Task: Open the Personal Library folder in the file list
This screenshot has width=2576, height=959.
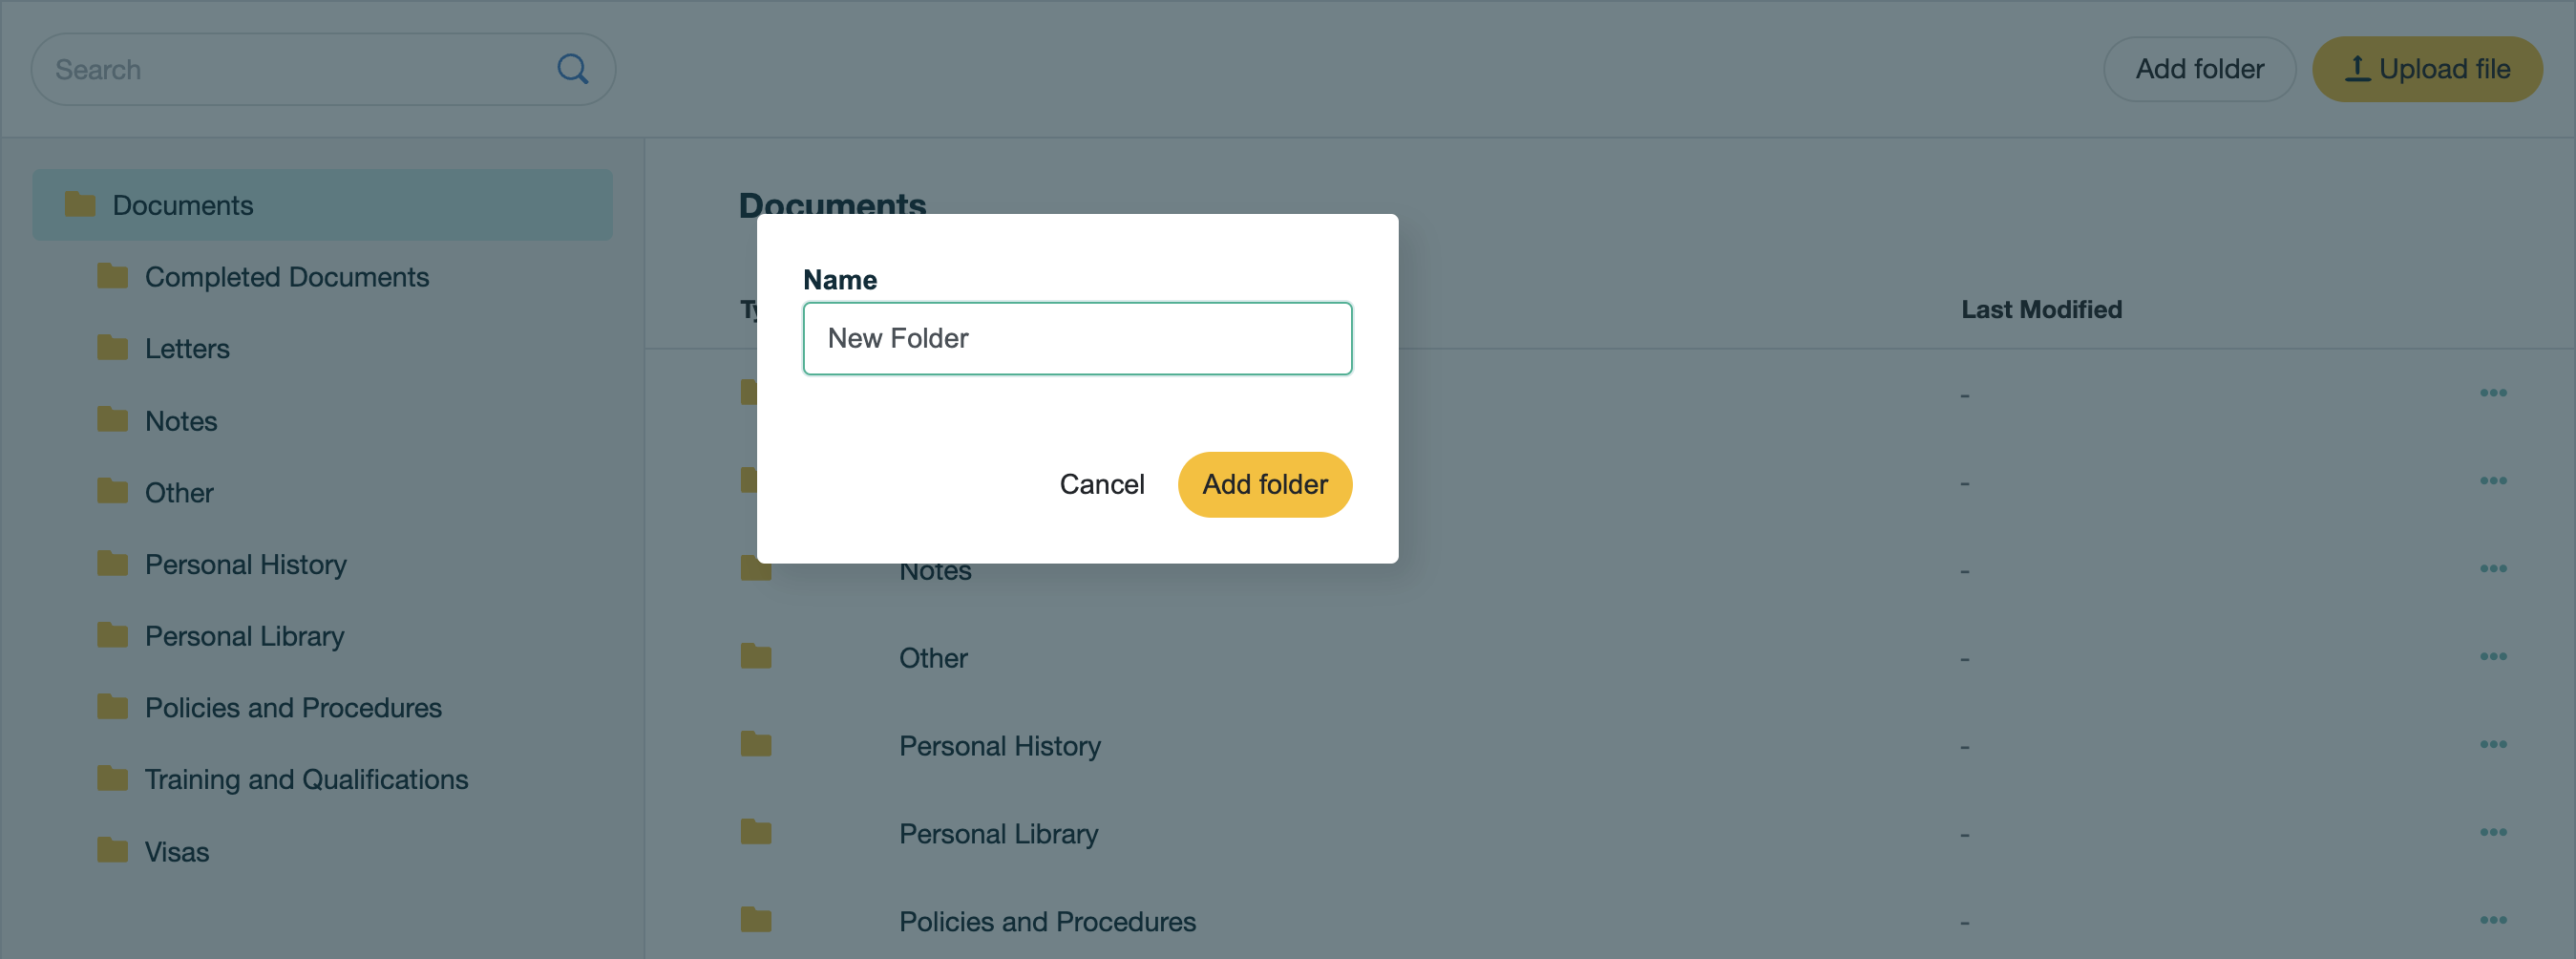Action: [x=998, y=834]
